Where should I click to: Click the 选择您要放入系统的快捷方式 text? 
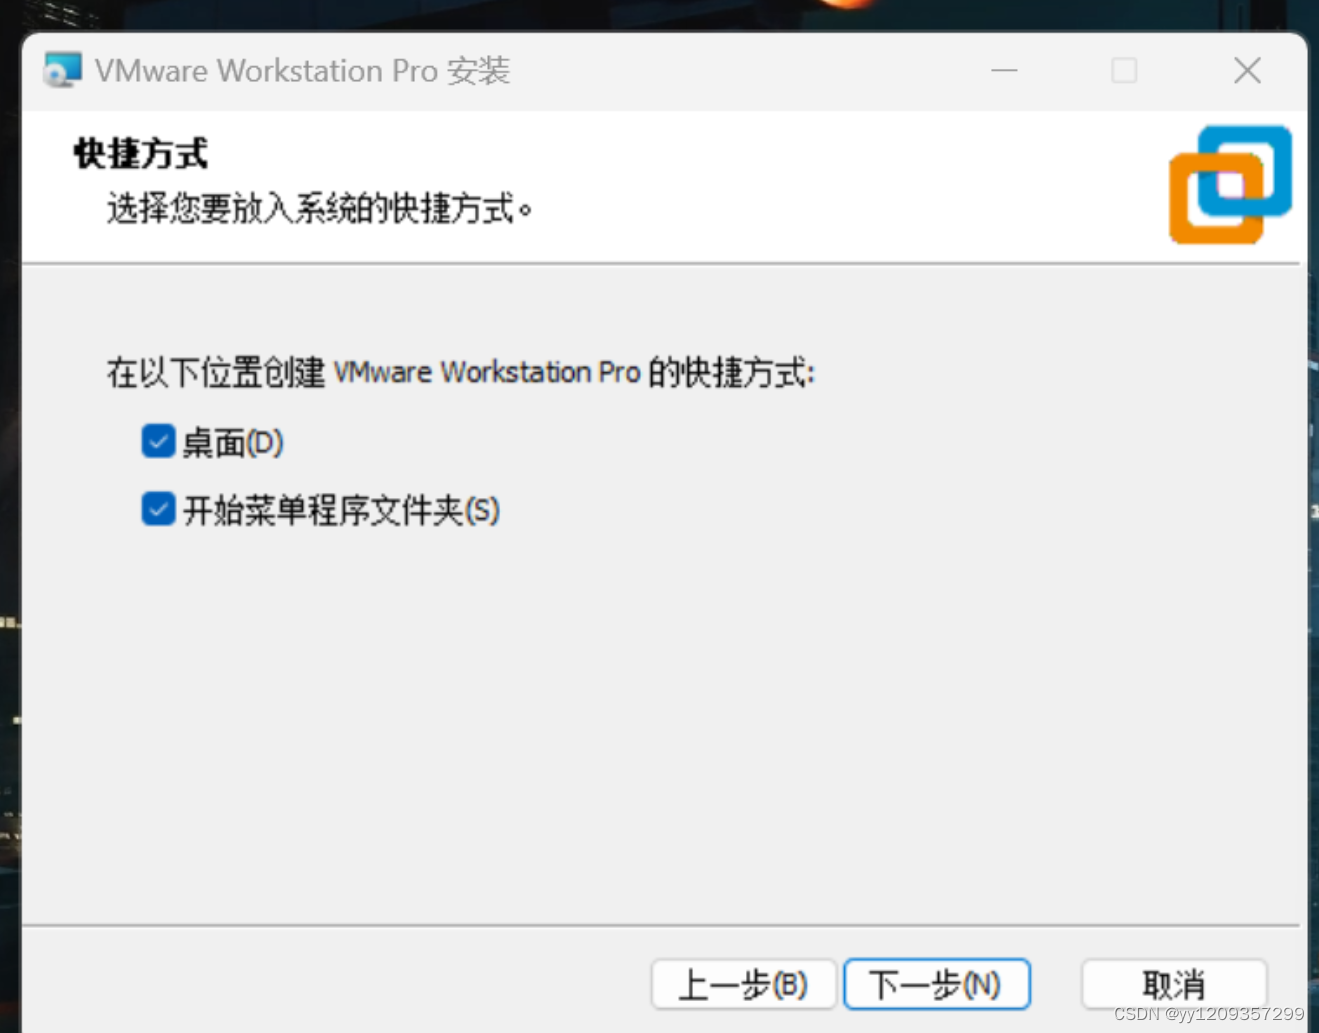coord(320,209)
